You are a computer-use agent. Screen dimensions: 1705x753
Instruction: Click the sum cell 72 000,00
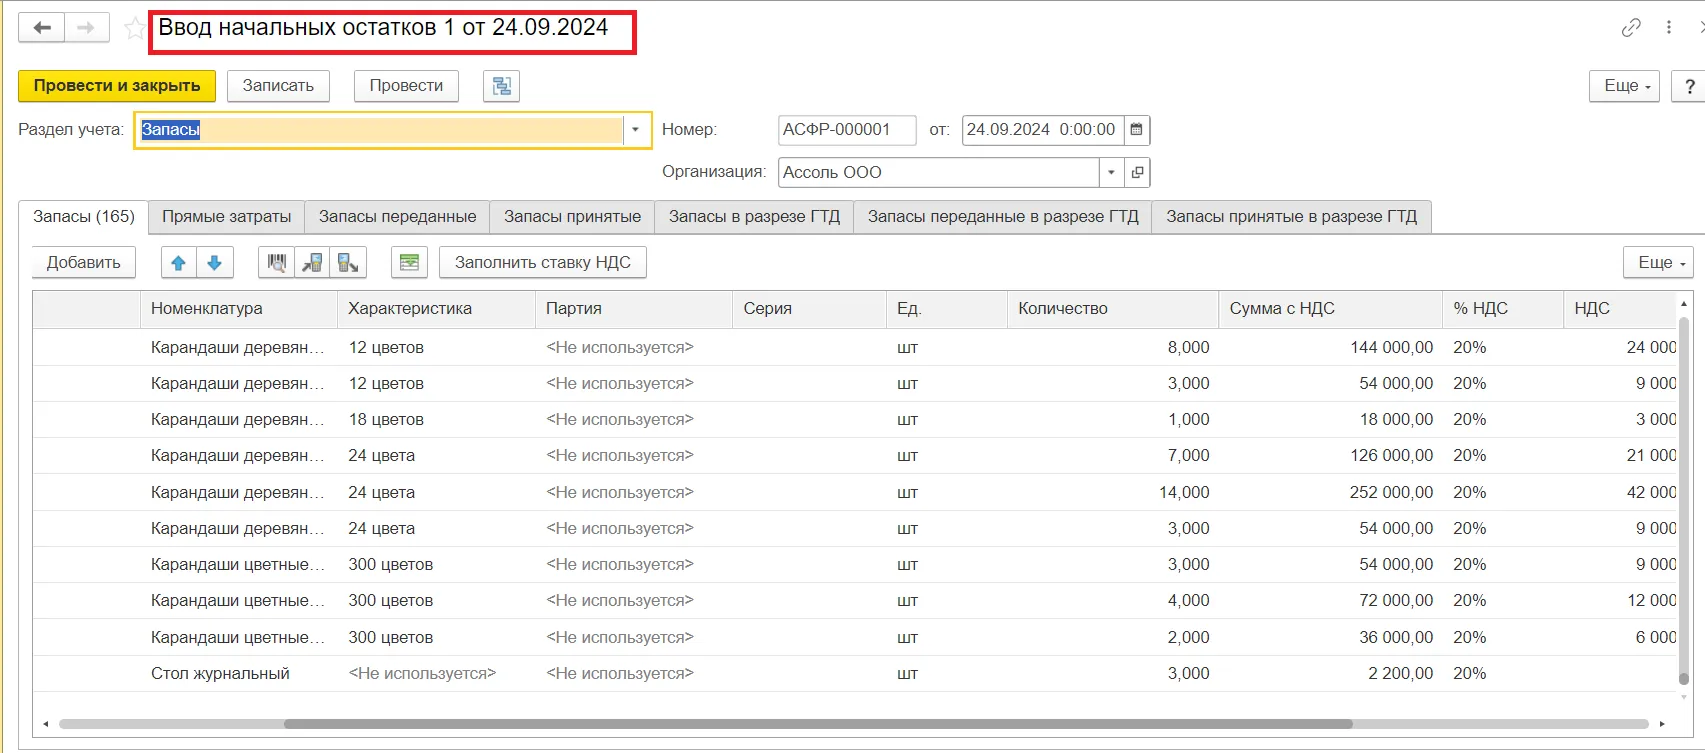click(1331, 601)
